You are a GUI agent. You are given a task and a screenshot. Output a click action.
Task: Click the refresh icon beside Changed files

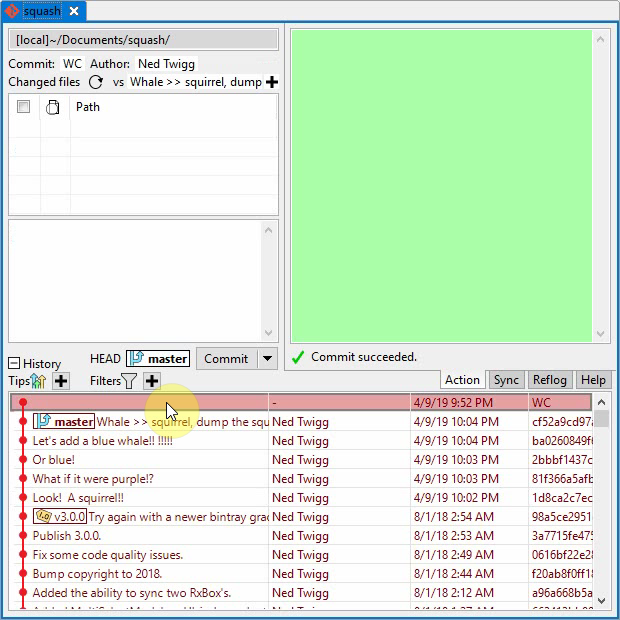96,82
